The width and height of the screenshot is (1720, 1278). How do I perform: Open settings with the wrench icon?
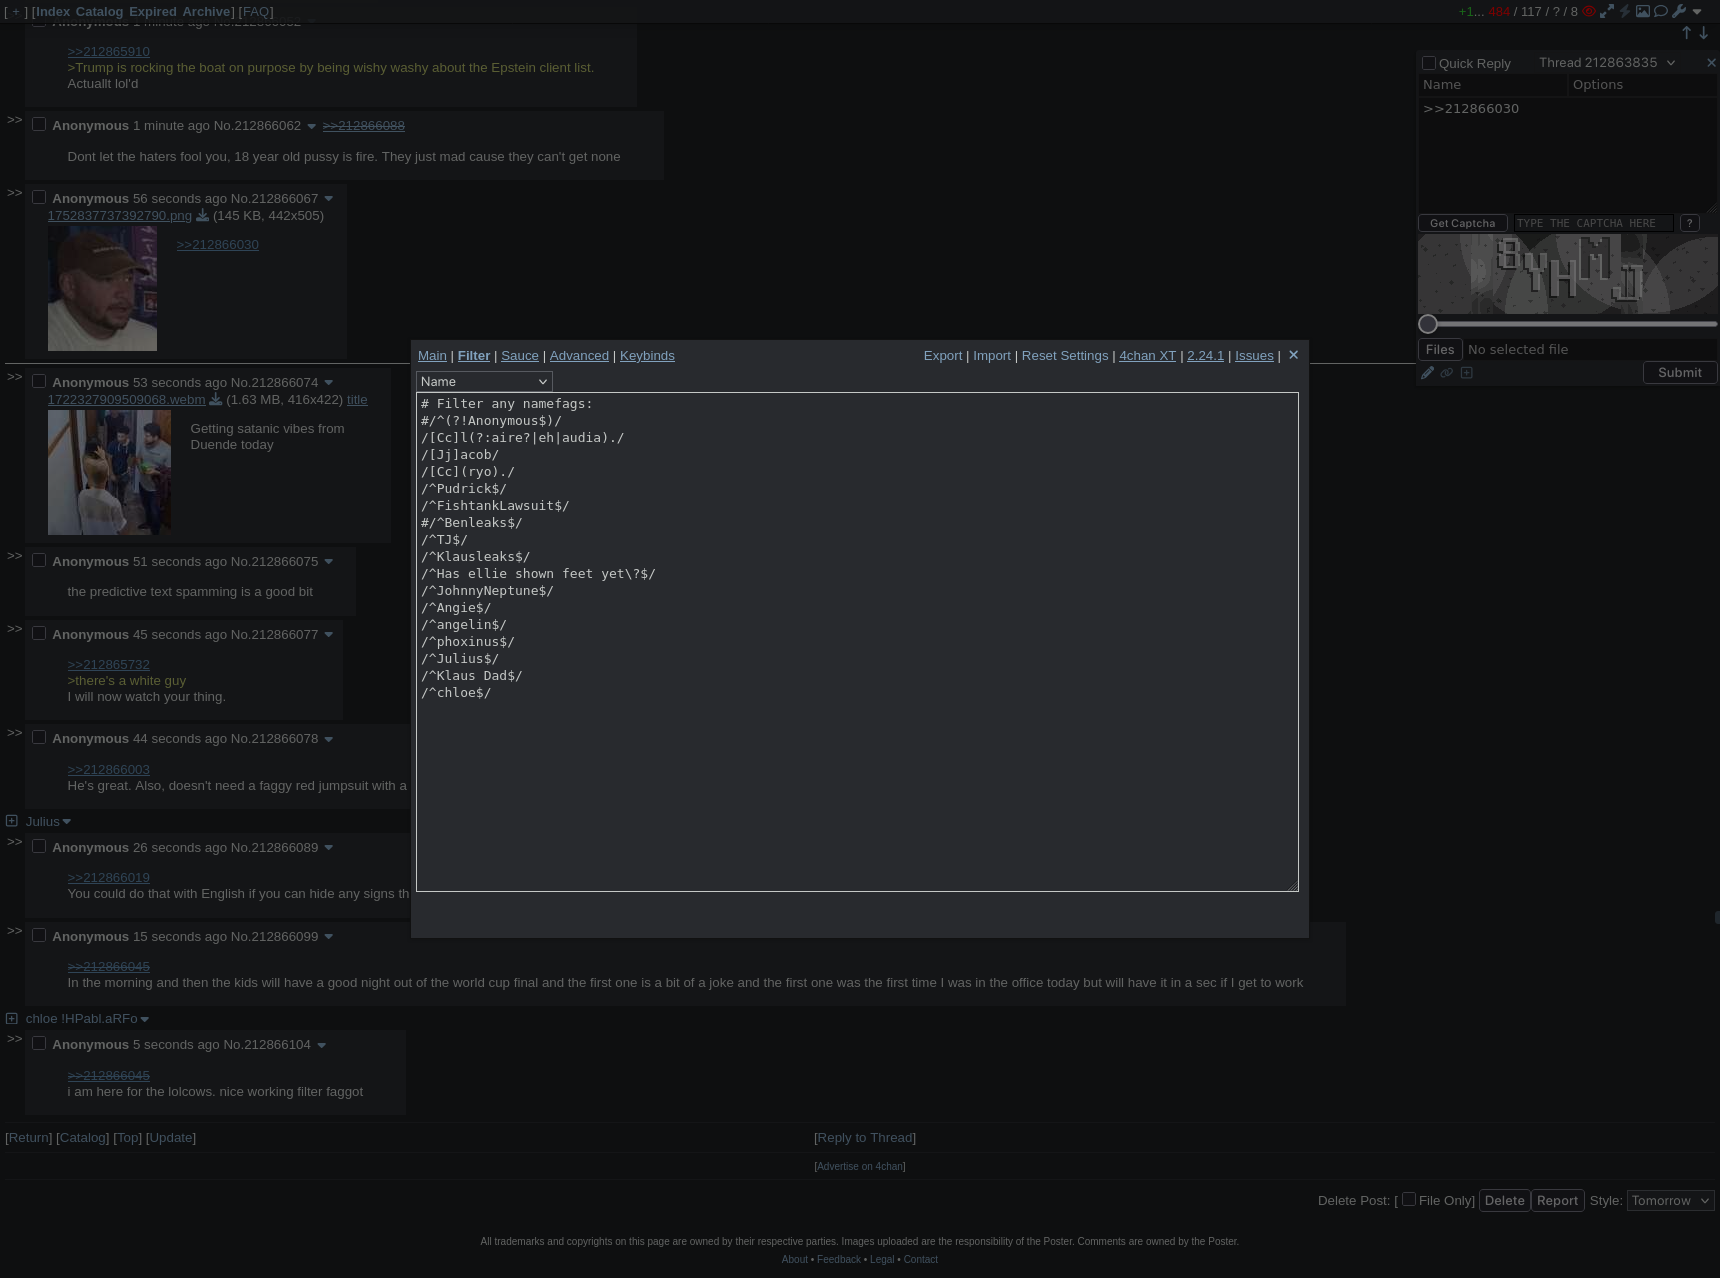pos(1679,12)
